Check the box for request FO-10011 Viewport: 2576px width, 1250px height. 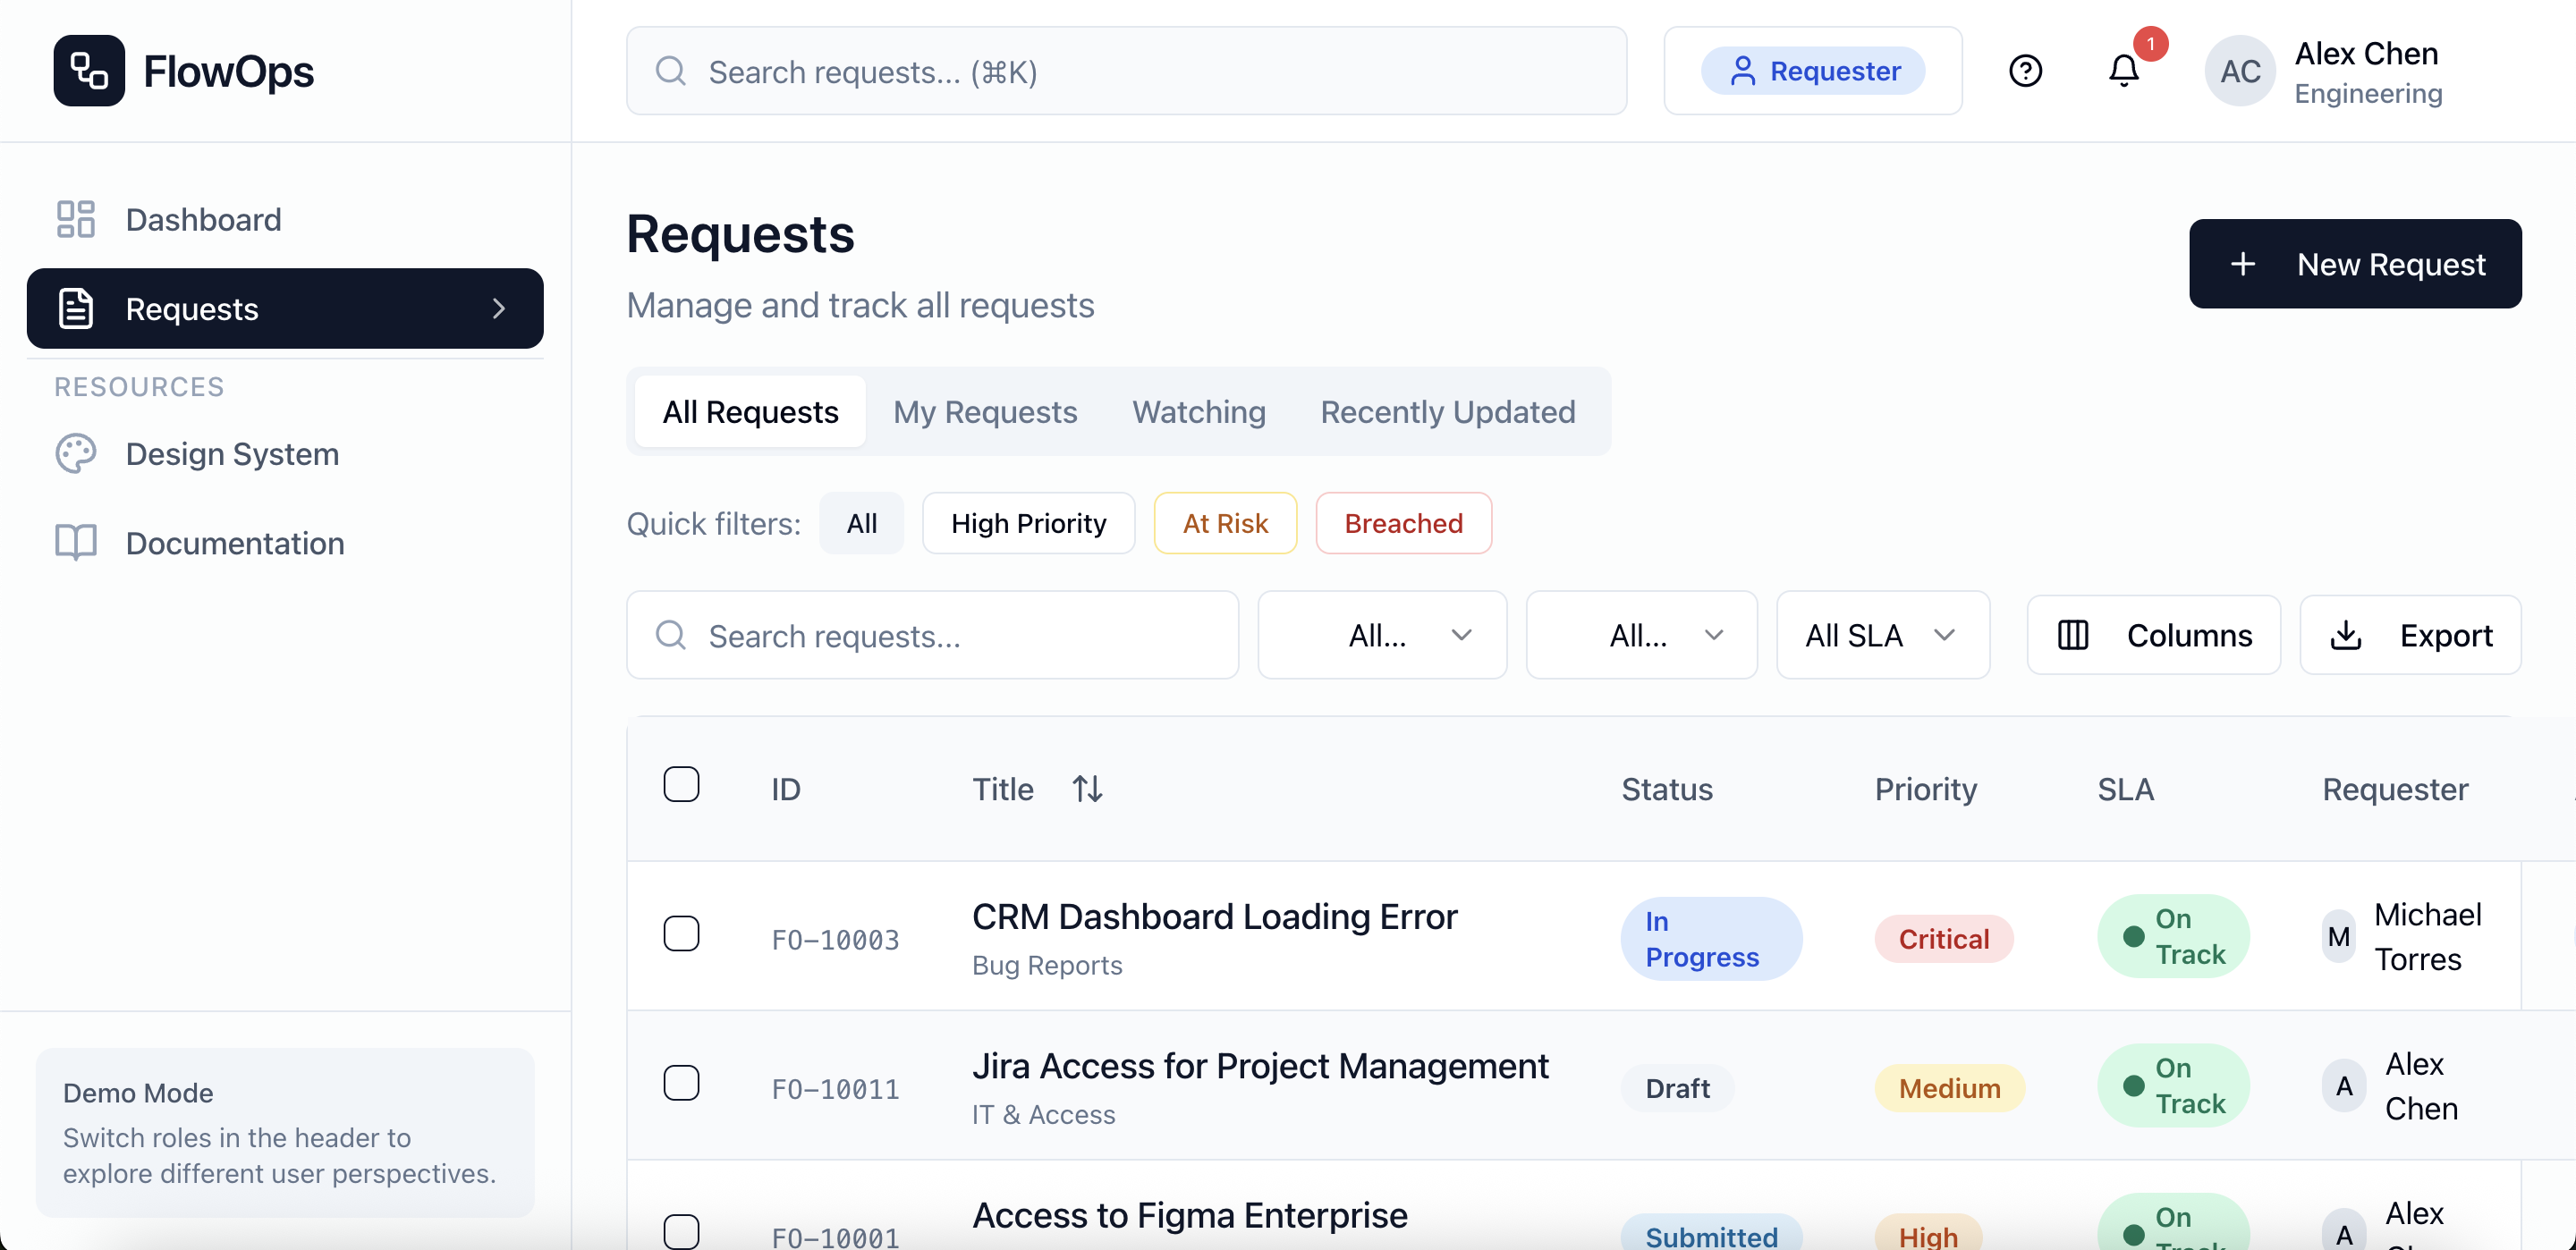point(681,1083)
